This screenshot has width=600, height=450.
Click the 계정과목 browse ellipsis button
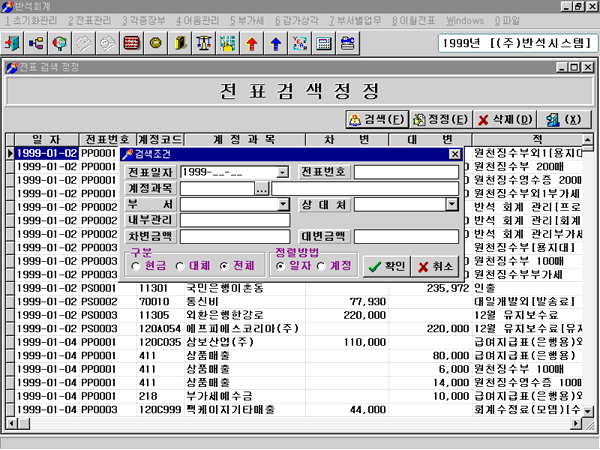click(x=261, y=188)
